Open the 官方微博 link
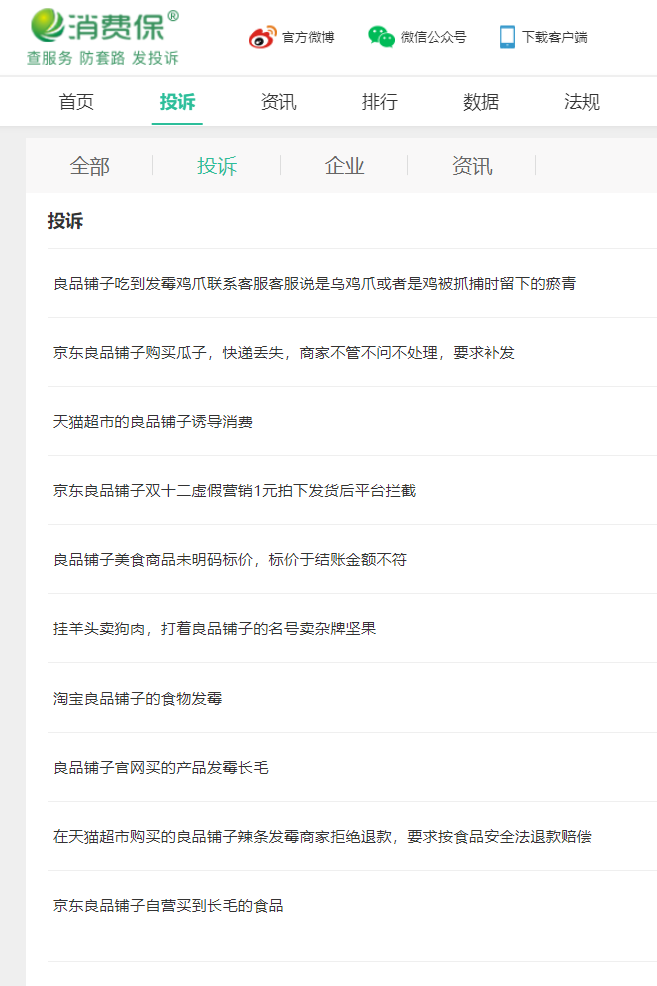This screenshot has width=657, height=986. pos(308,38)
